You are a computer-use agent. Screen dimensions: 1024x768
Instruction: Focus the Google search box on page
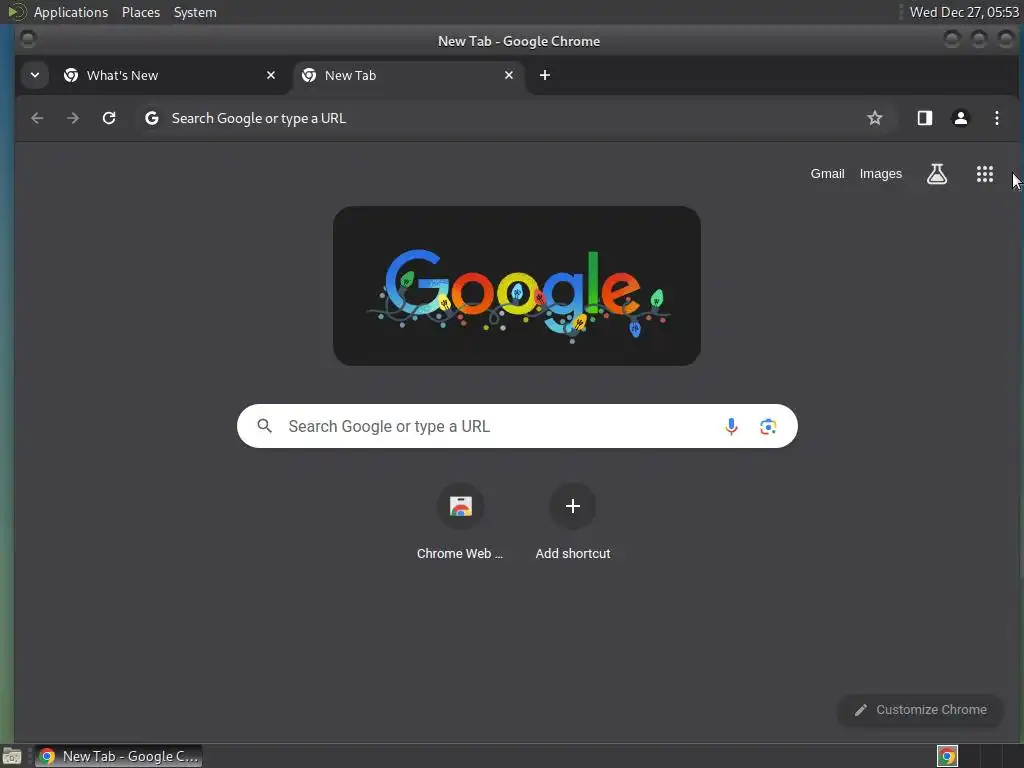coord(517,426)
